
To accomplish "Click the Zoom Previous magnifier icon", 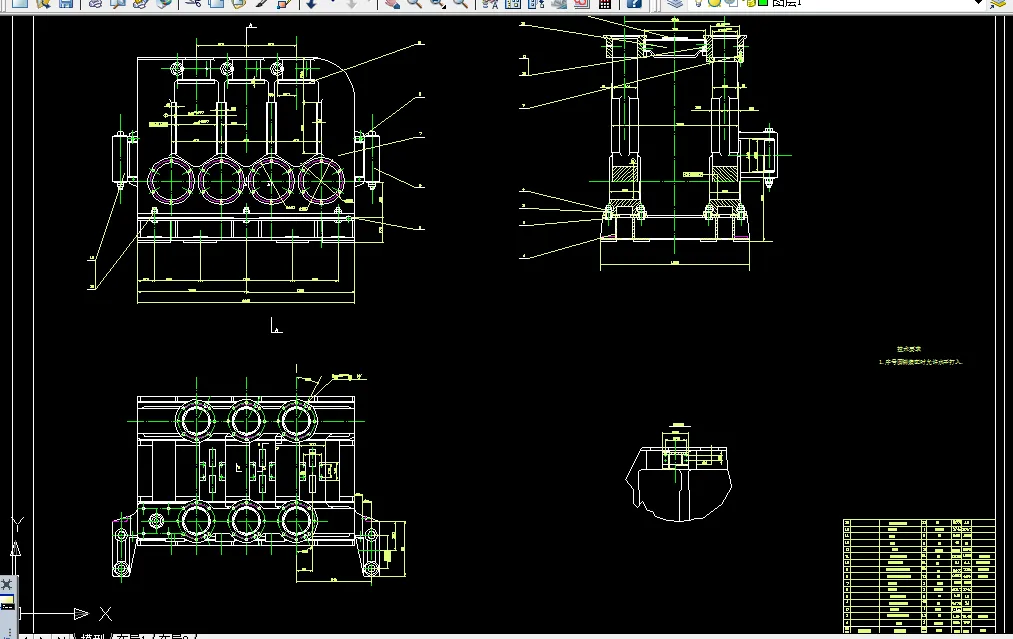I will pos(460,3).
